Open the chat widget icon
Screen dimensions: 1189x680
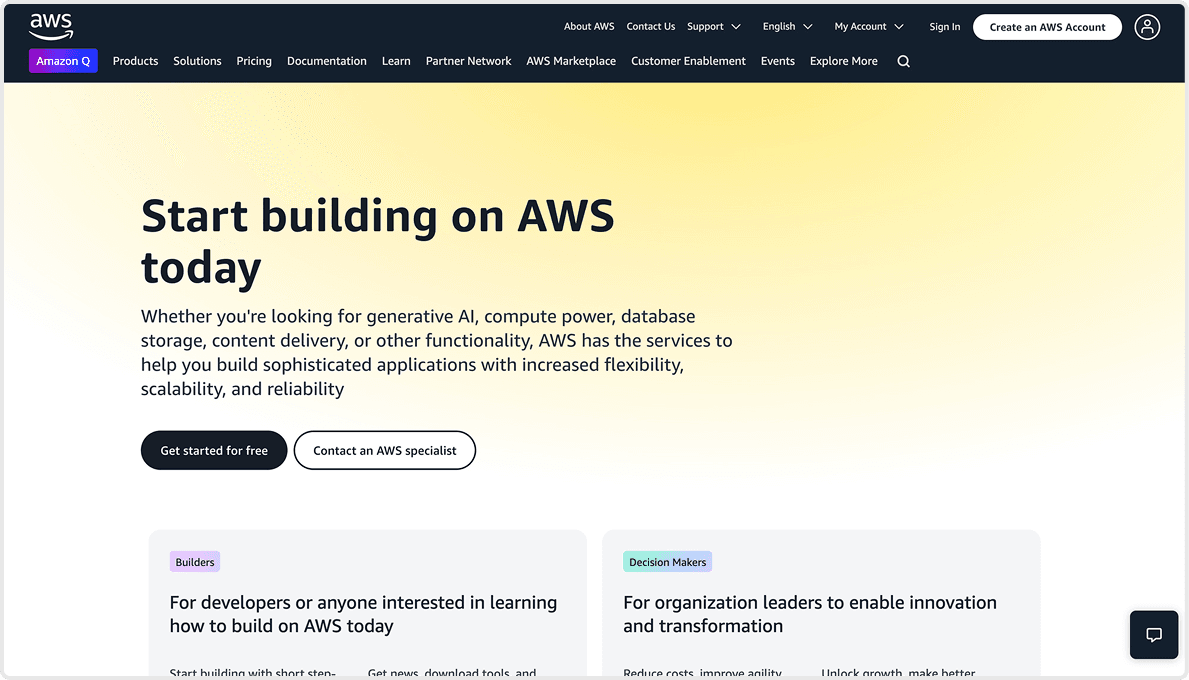(x=1153, y=635)
